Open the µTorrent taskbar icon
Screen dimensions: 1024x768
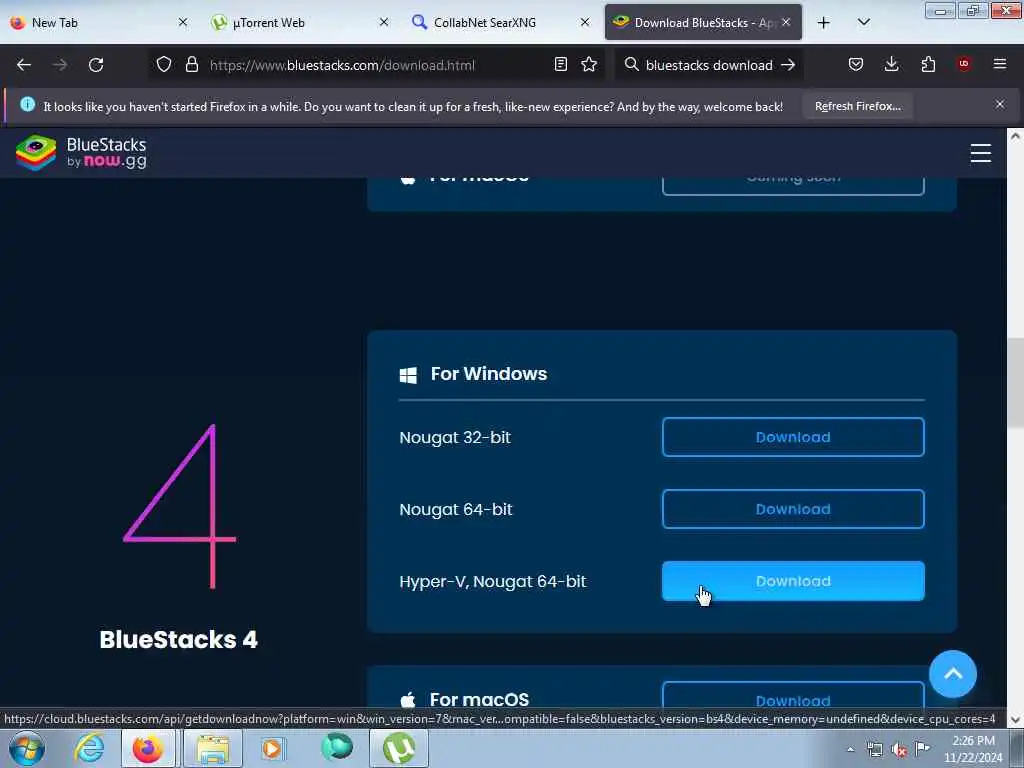click(399, 748)
